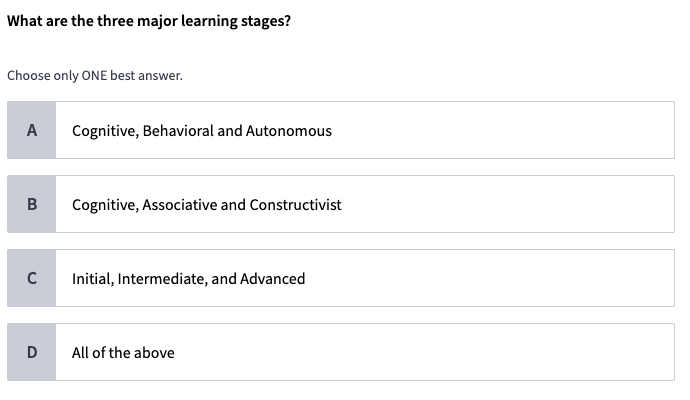Choose "Cognitive, Behavioral and Autonomous" answer text
Viewport: 690px width, 400px height.
(201, 131)
